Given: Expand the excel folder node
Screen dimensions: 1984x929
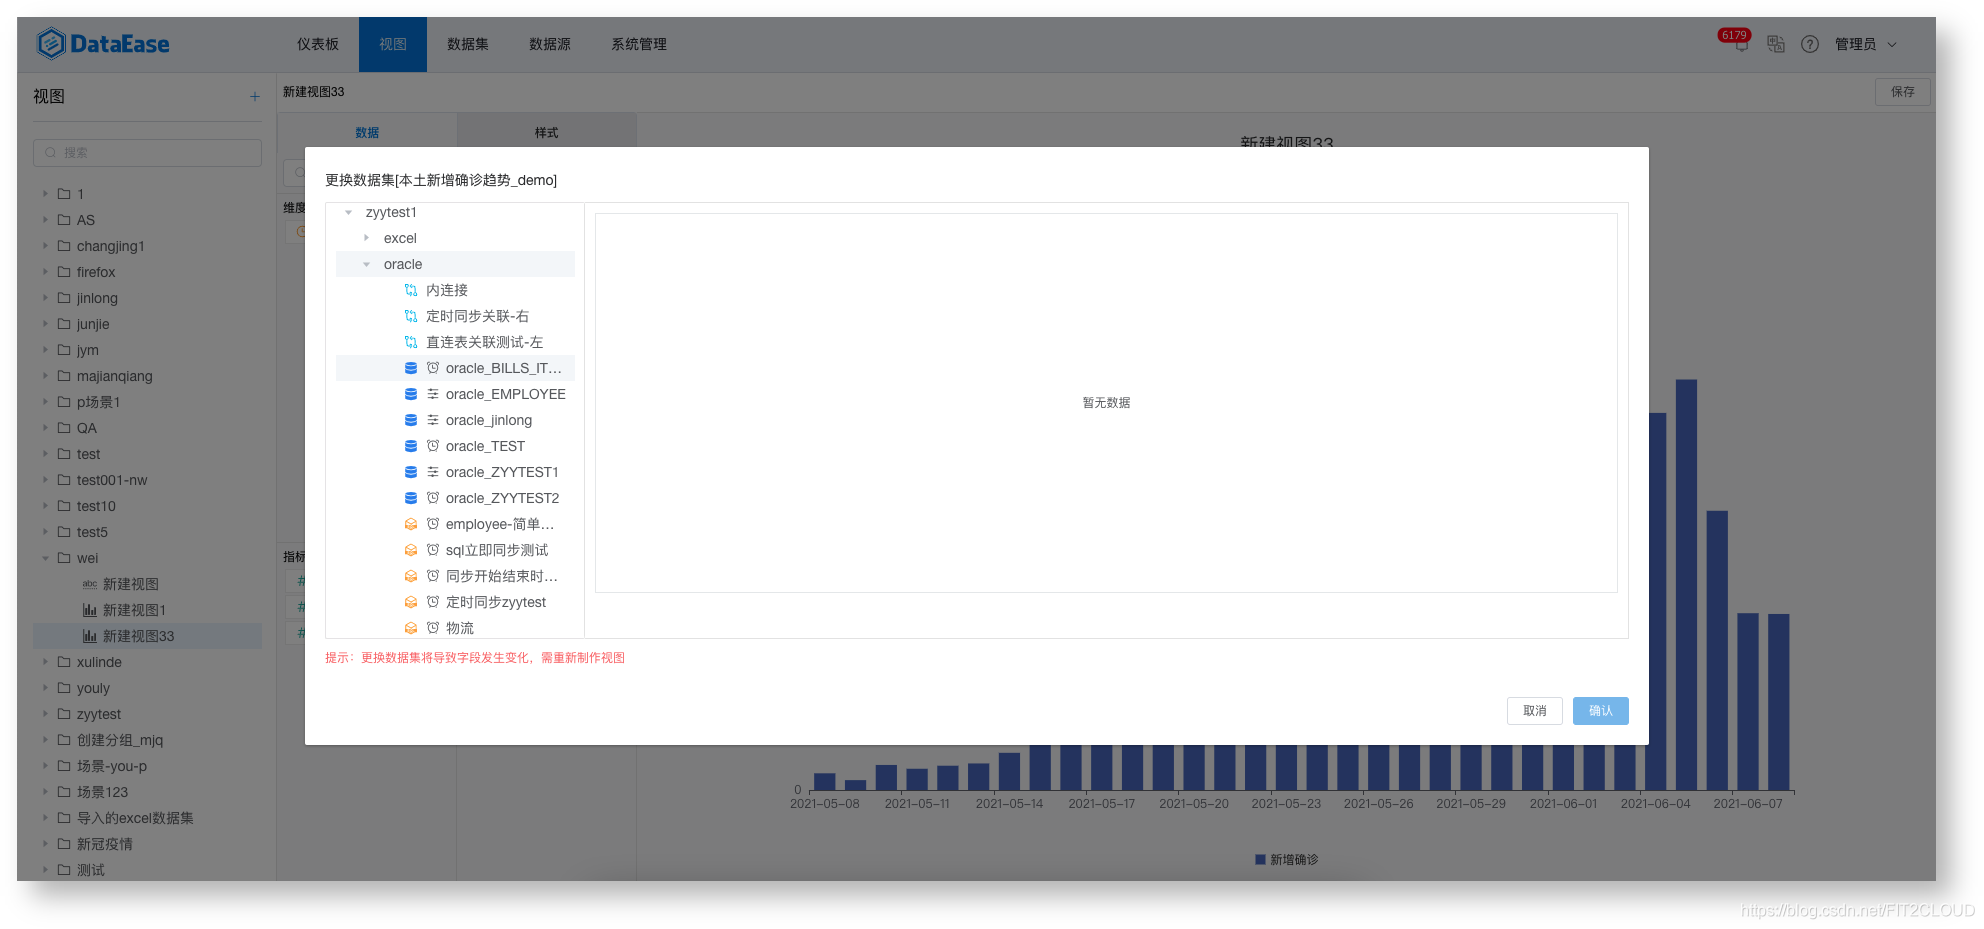Looking at the screenshot, I should pyautogui.click(x=366, y=238).
